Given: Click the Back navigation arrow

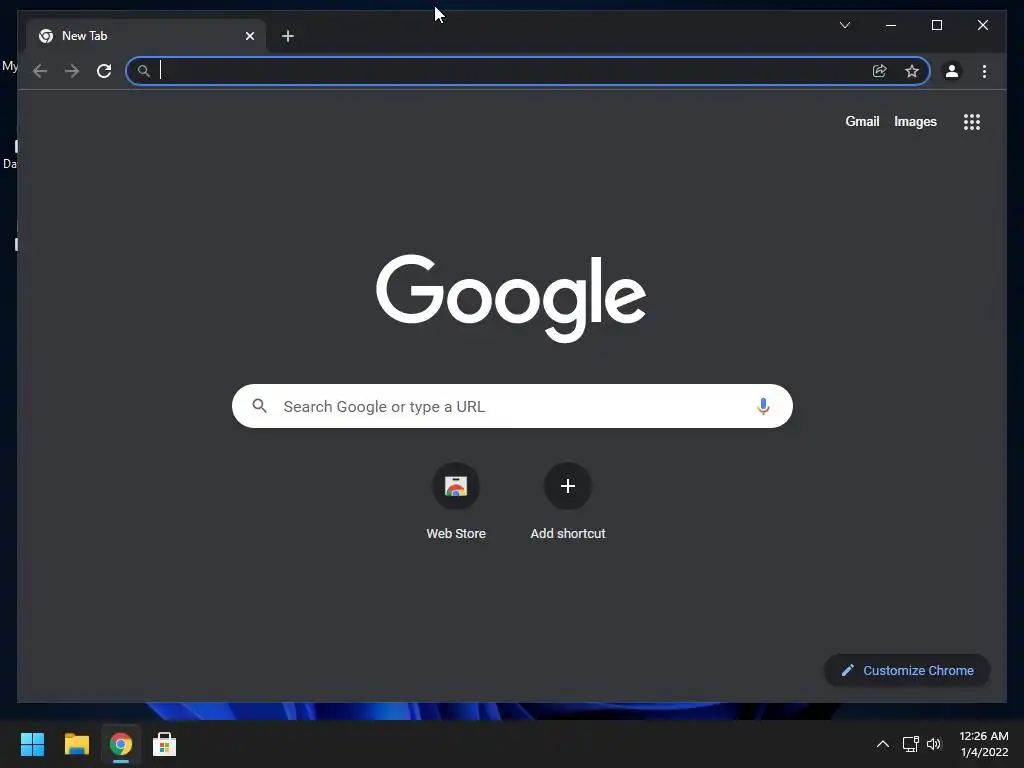Looking at the screenshot, I should [x=40, y=71].
